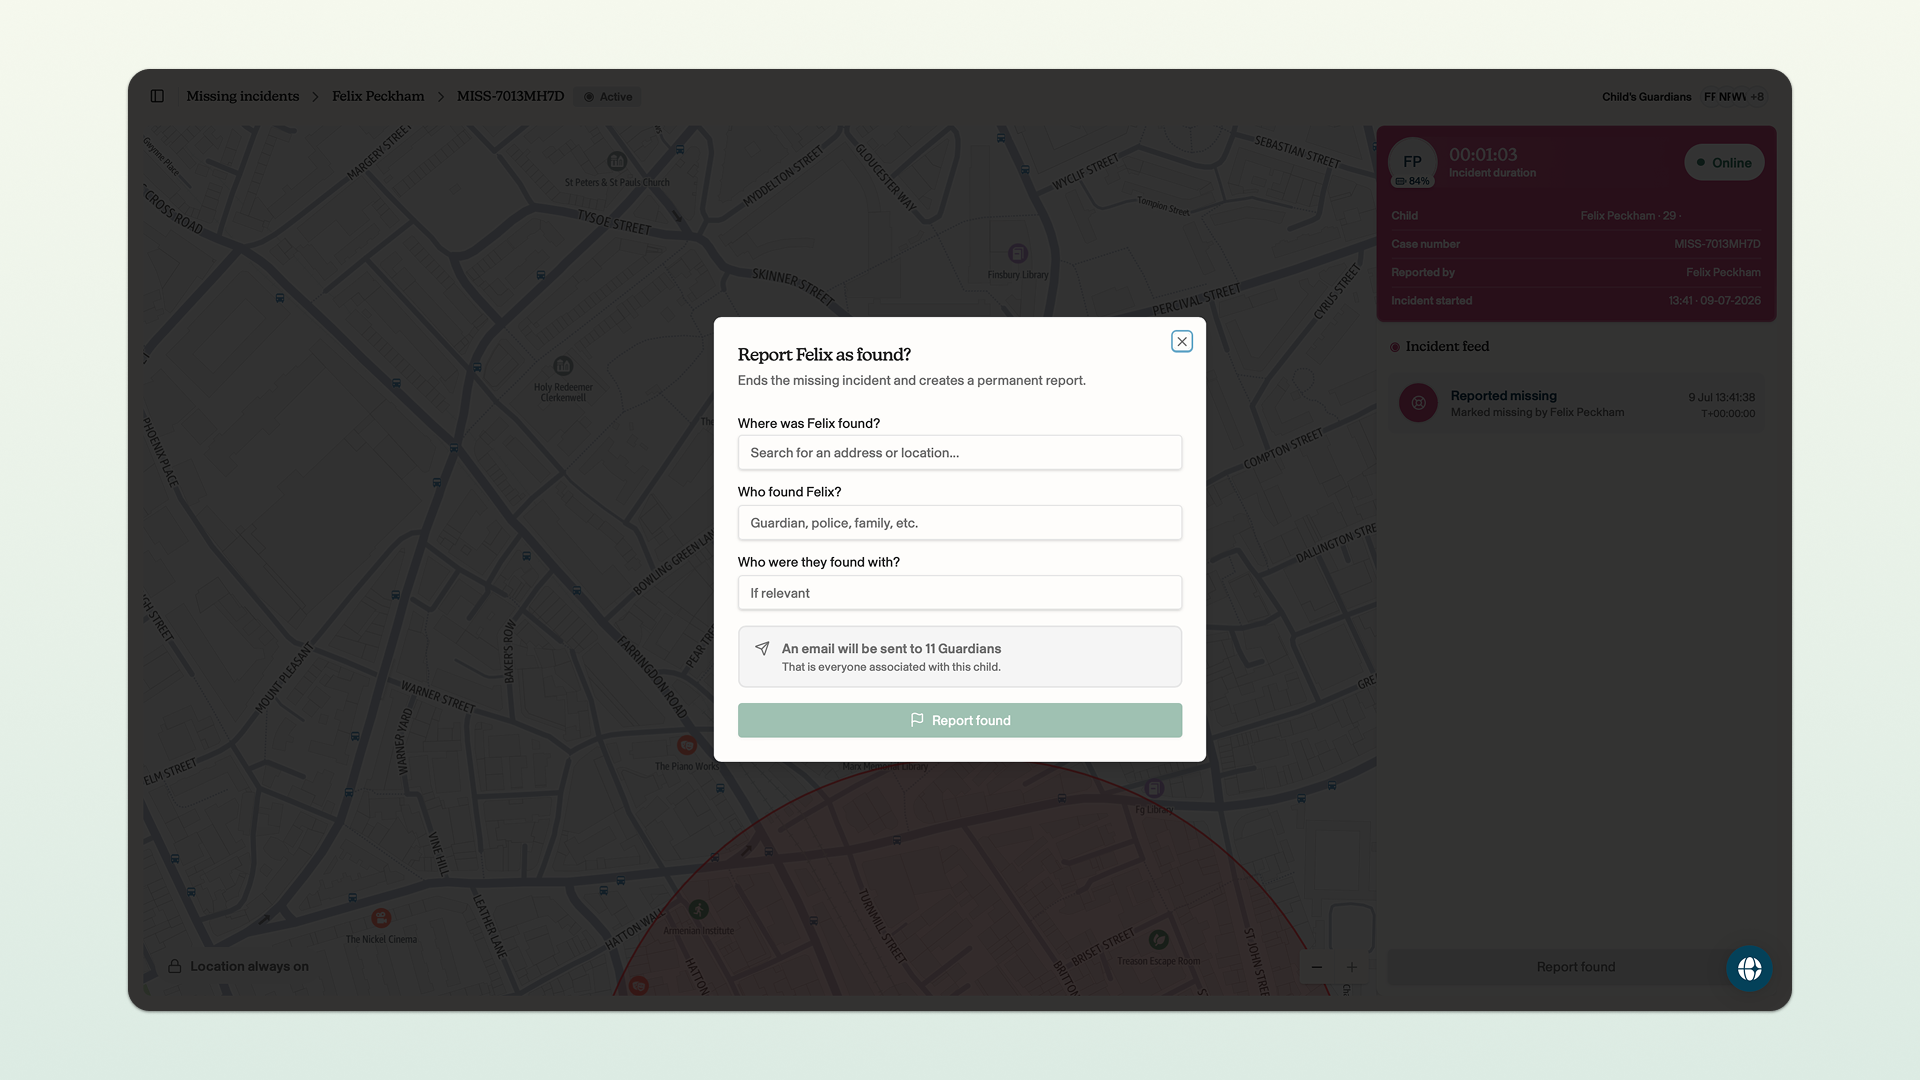The image size is (1920, 1080).
Task: Close the Report Felix as found dialog
Action: click(x=1182, y=342)
